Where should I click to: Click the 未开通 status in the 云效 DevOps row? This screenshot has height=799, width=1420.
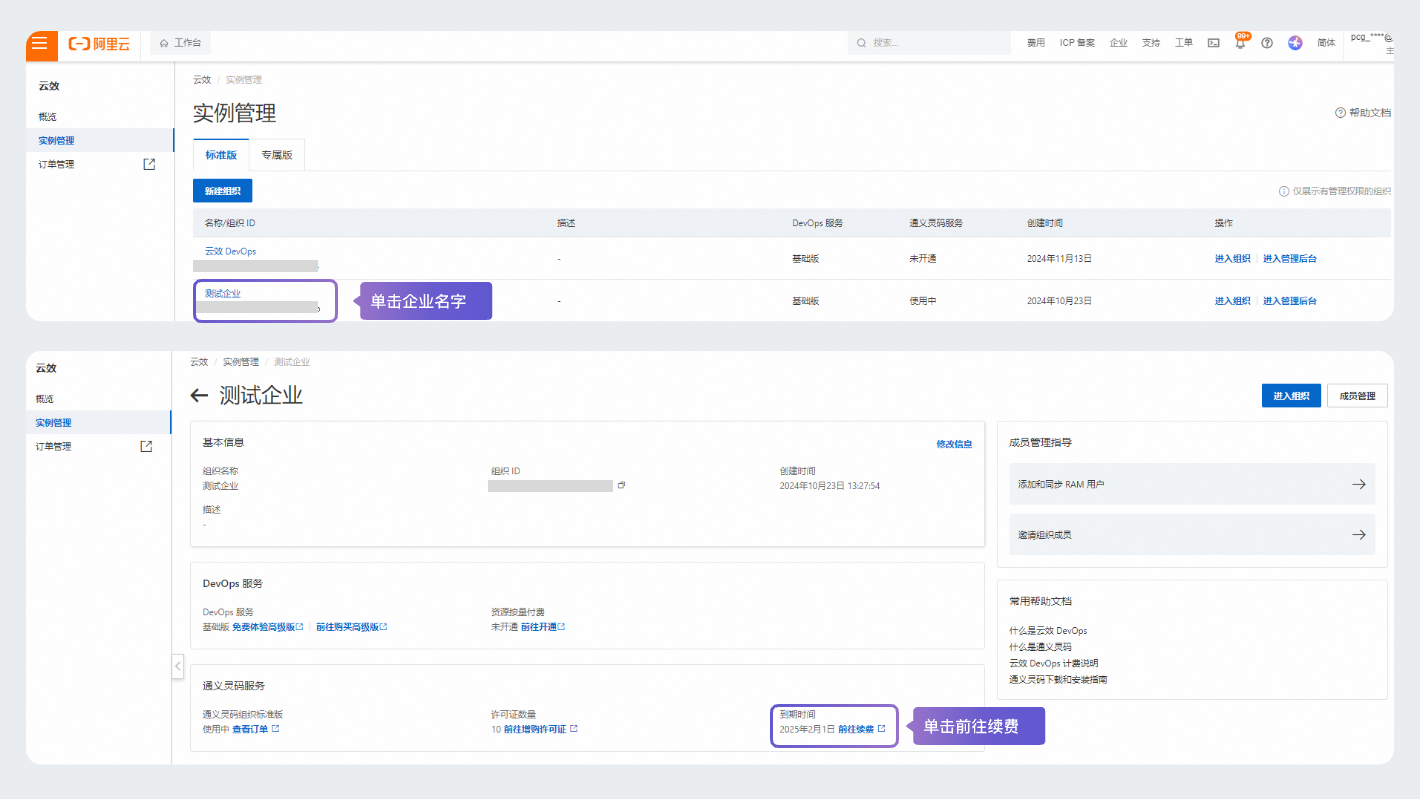(x=922, y=259)
